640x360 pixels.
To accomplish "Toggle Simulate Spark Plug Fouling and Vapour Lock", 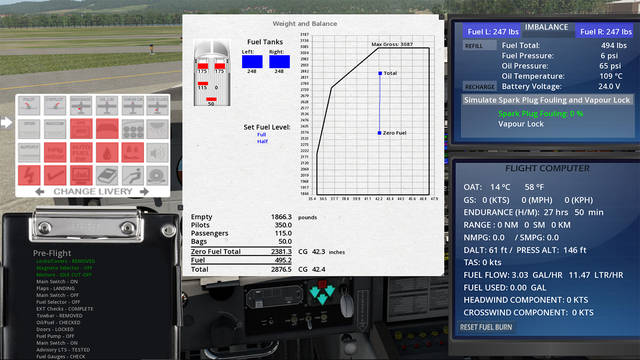I will [547, 100].
